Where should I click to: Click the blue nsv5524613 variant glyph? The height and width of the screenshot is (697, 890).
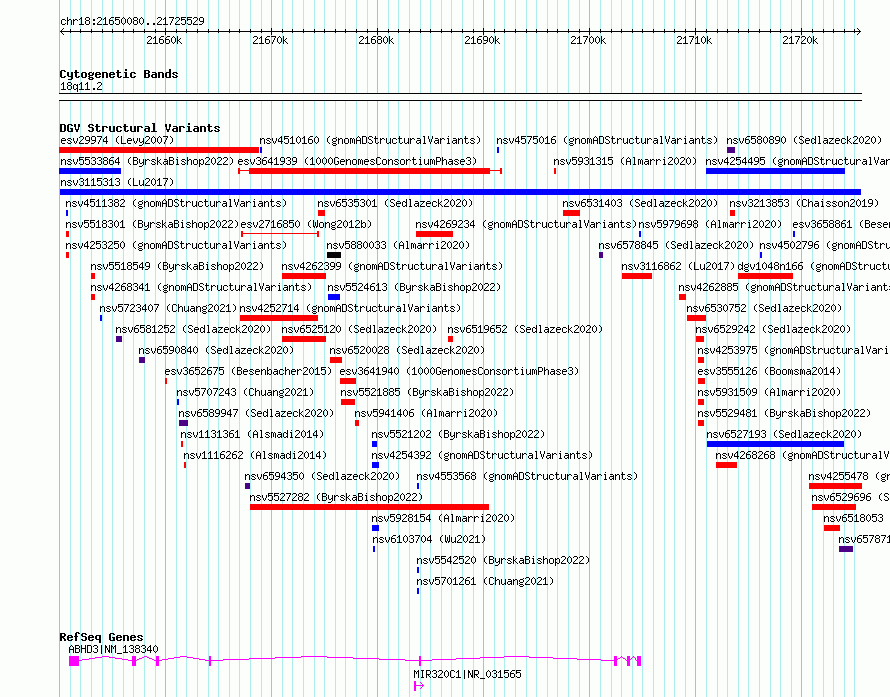334,297
